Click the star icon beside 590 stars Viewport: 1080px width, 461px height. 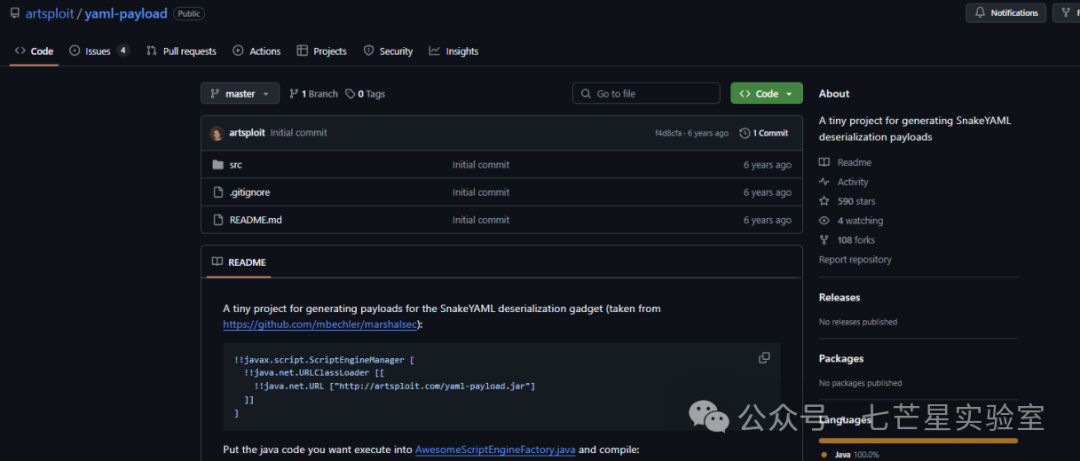pos(824,201)
